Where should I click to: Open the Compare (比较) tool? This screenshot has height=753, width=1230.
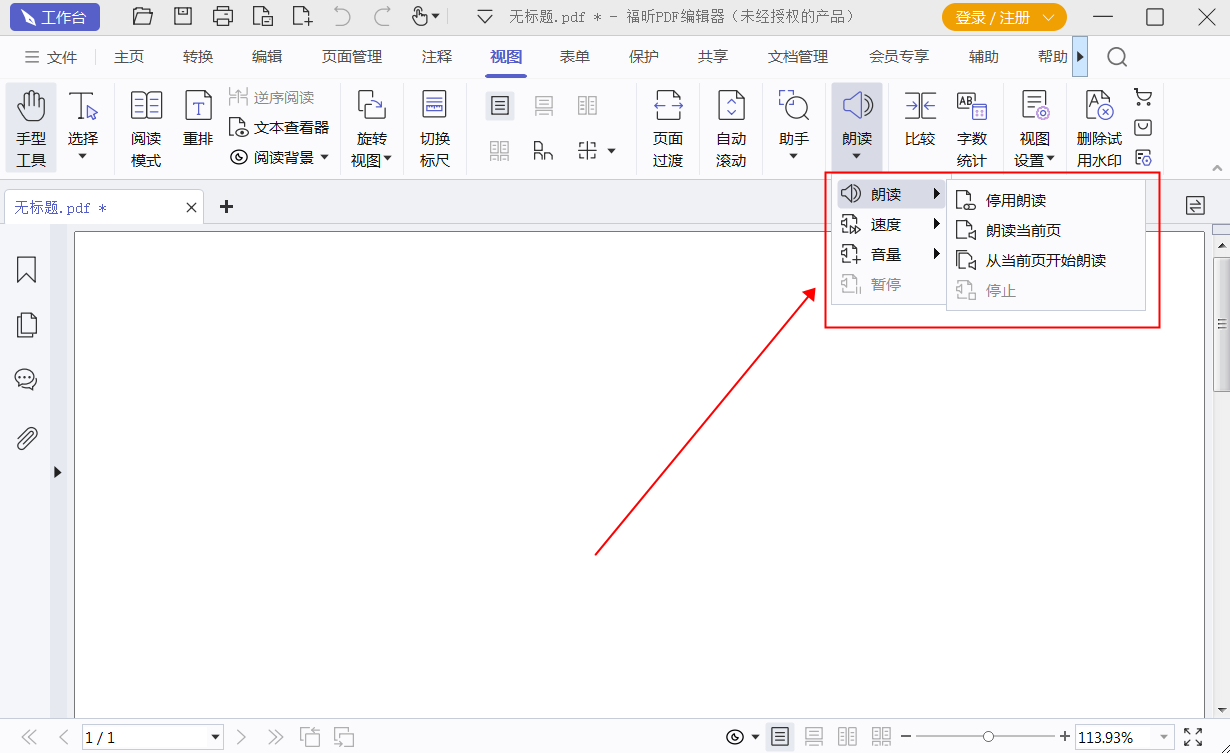[x=919, y=119]
